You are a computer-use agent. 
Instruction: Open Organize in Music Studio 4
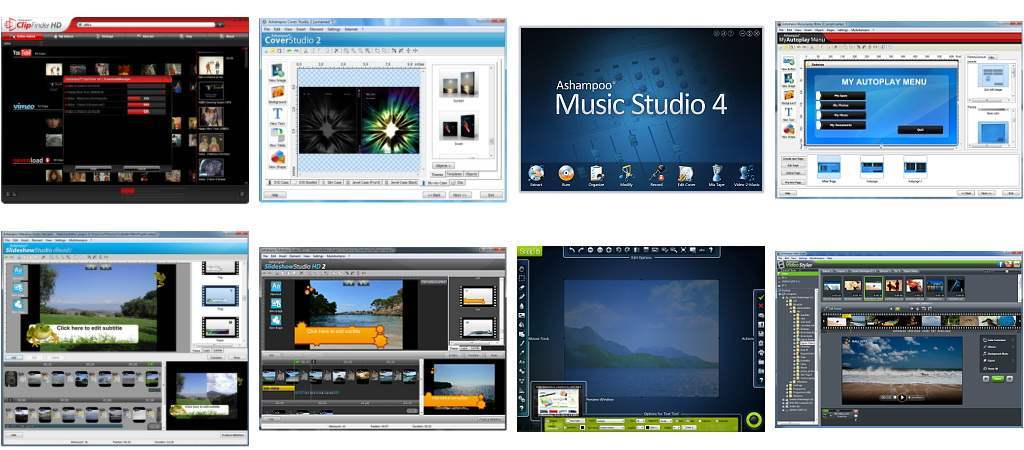coord(596,175)
